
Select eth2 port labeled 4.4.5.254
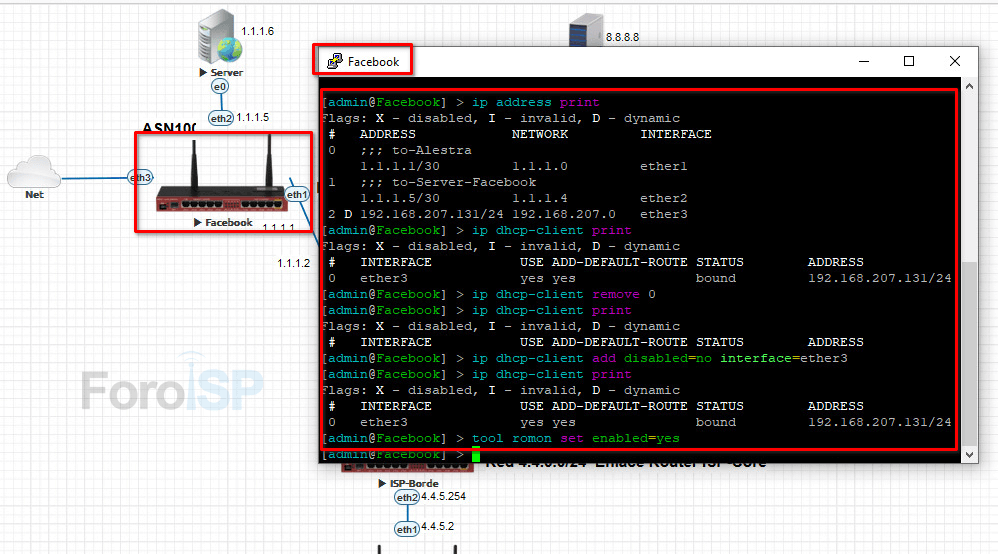(x=406, y=497)
